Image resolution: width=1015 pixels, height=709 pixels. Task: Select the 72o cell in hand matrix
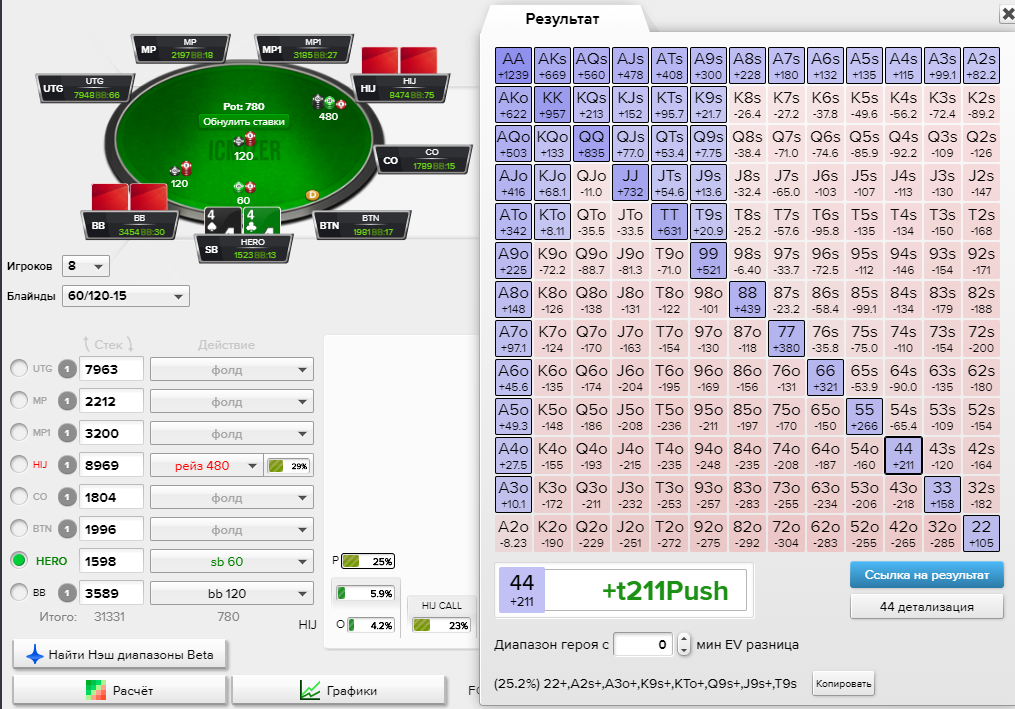[786, 534]
